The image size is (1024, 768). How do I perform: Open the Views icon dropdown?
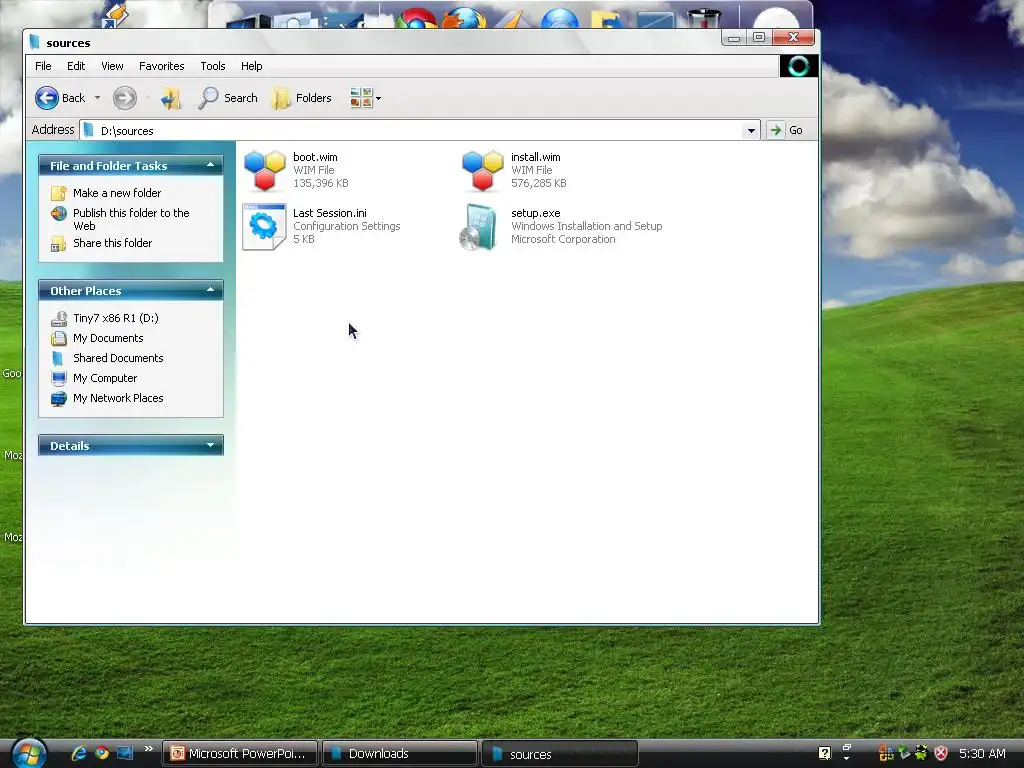click(365, 98)
